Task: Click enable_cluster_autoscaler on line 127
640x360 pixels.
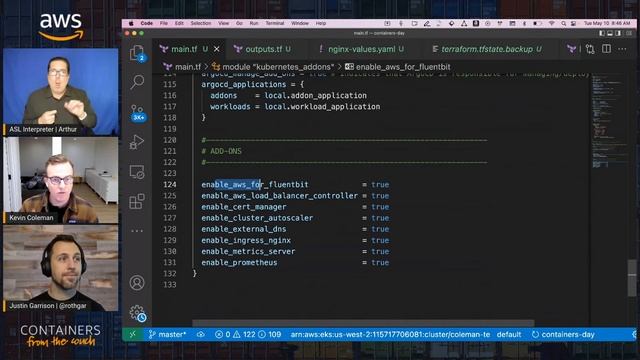Action: pyautogui.click(x=257, y=218)
